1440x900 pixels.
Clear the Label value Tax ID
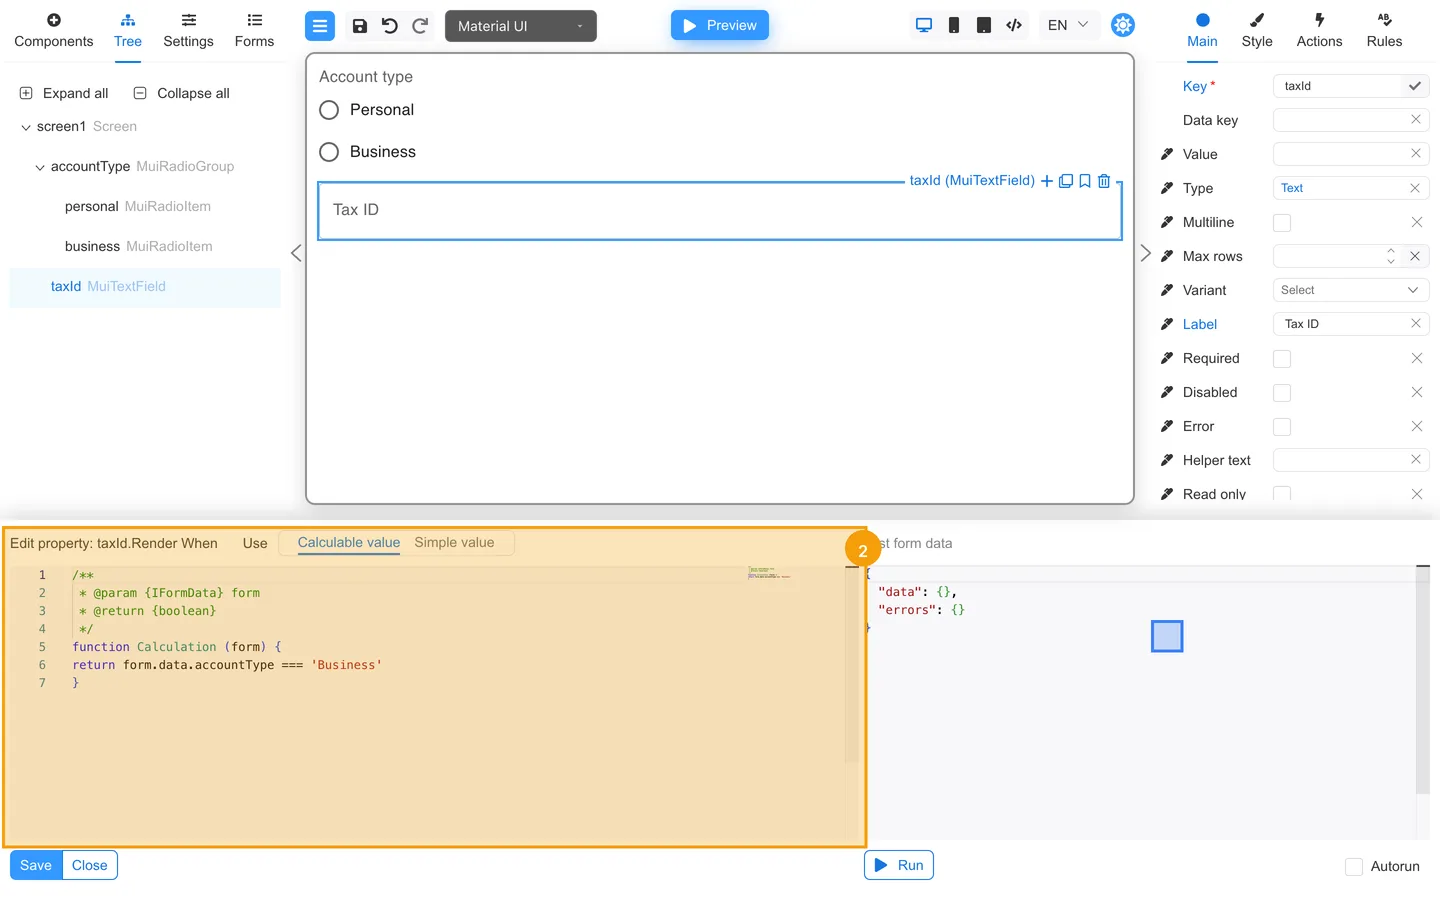click(x=1416, y=324)
